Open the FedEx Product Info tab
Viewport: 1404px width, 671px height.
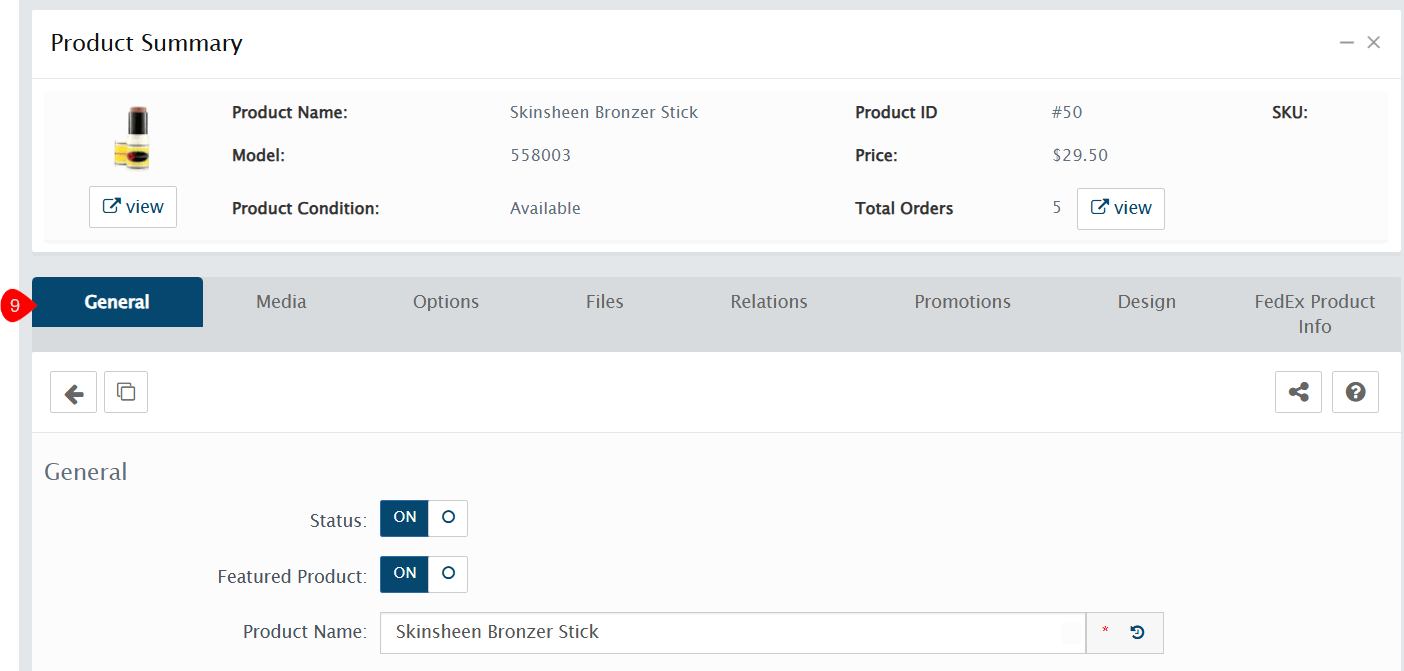coord(1314,314)
